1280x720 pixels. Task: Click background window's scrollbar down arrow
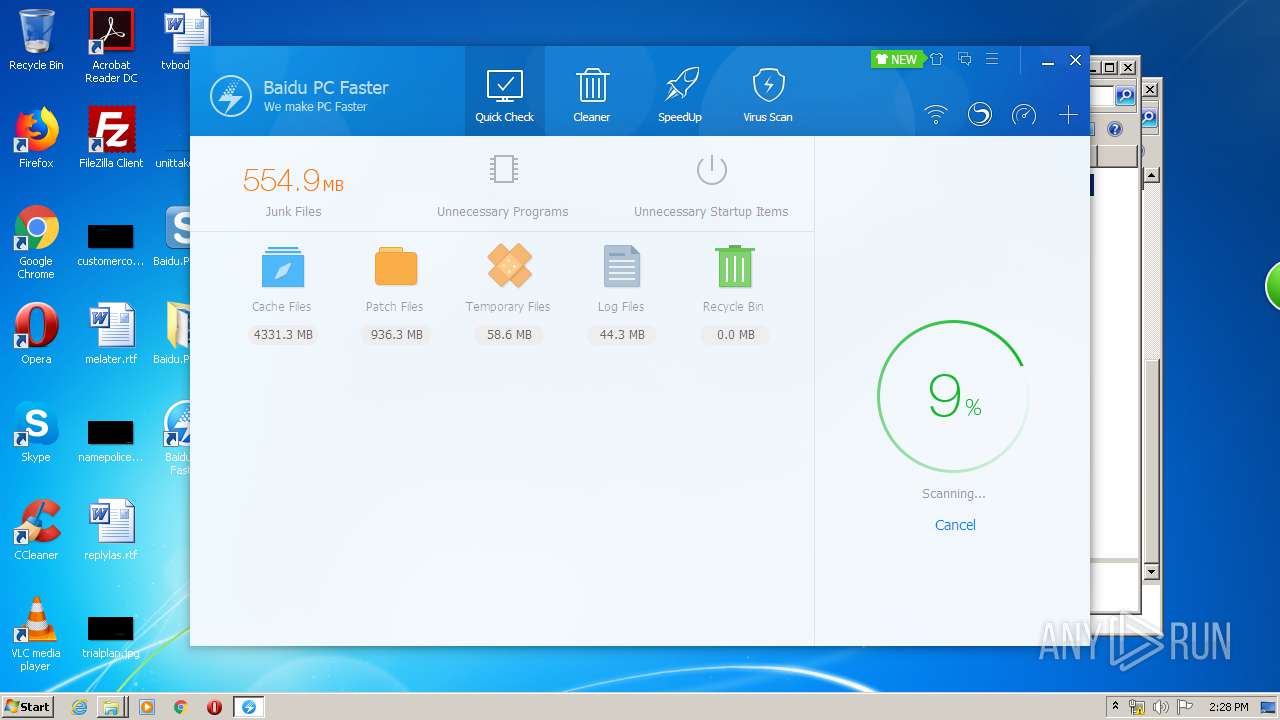[1151, 571]
